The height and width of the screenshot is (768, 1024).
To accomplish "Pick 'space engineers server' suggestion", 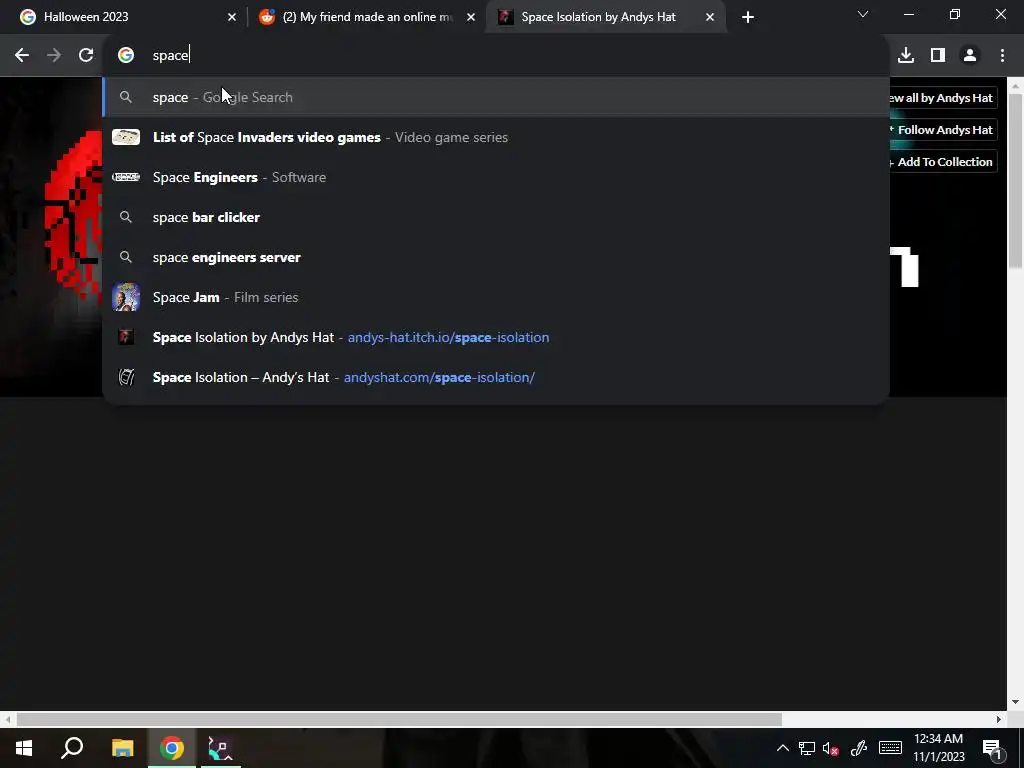I will [x=496, y=257].
